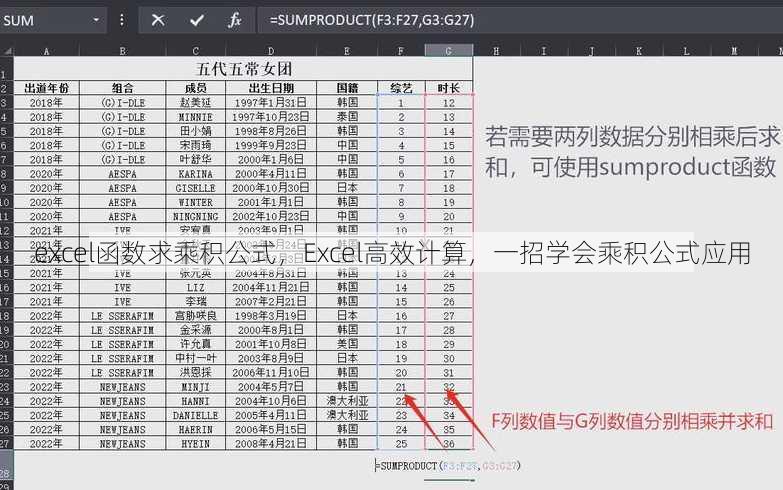Click the 出生日期 header cell

271,88
